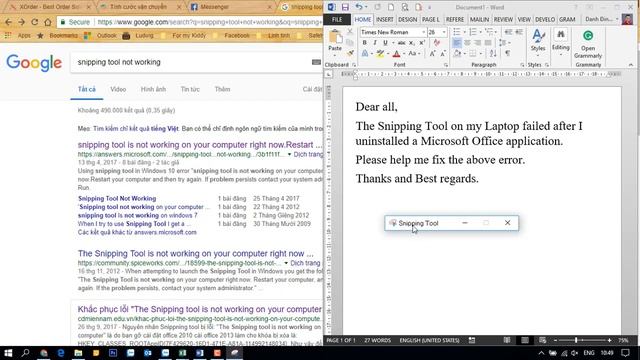Open the font name dropdown showing Times New Roman
Image resolution: width=640 pixels, height=360 pixels.
423,32
